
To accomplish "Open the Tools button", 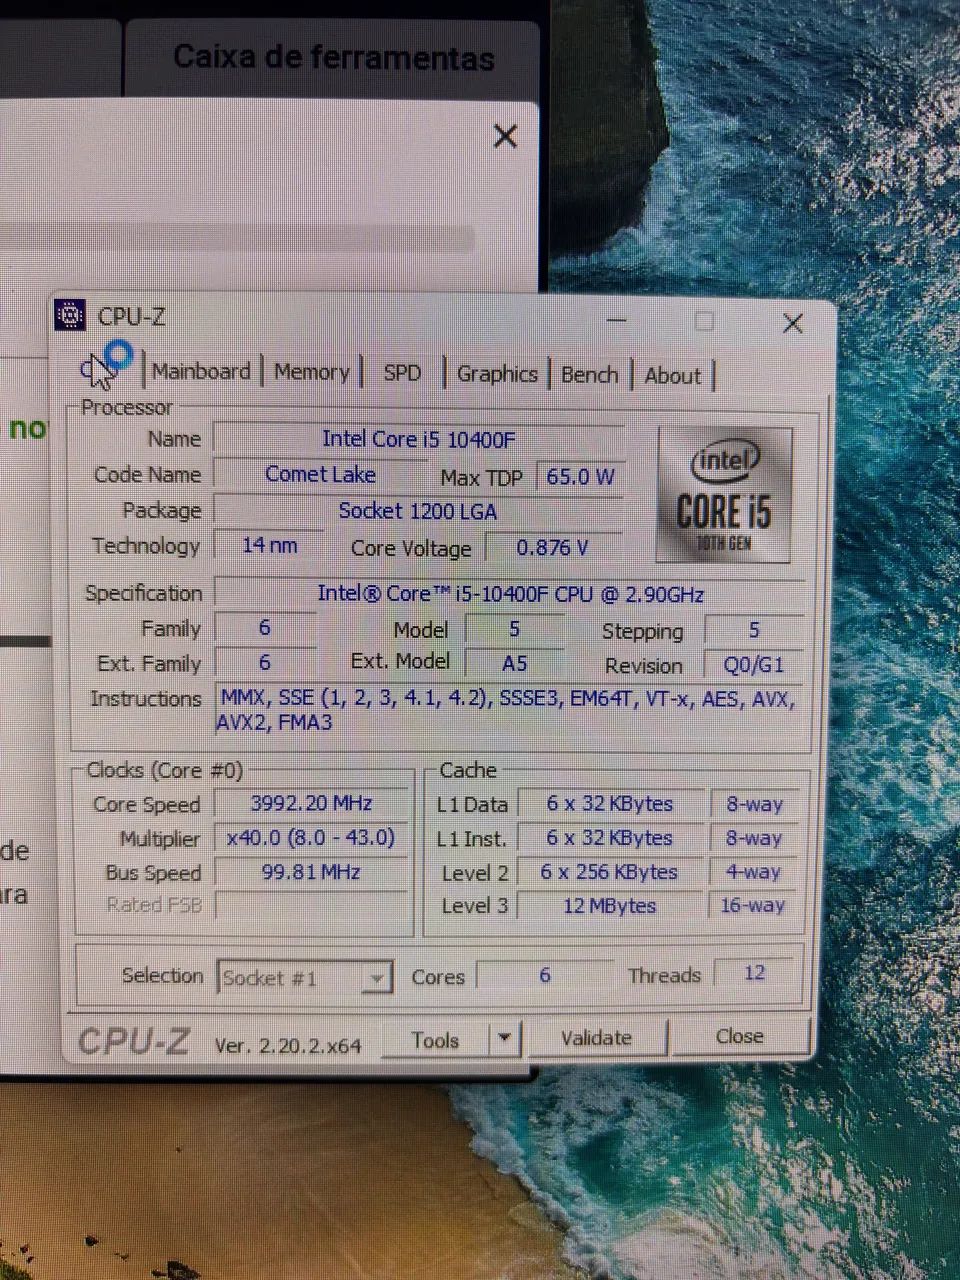I will pyautogui.click(x=436, y=1040).
